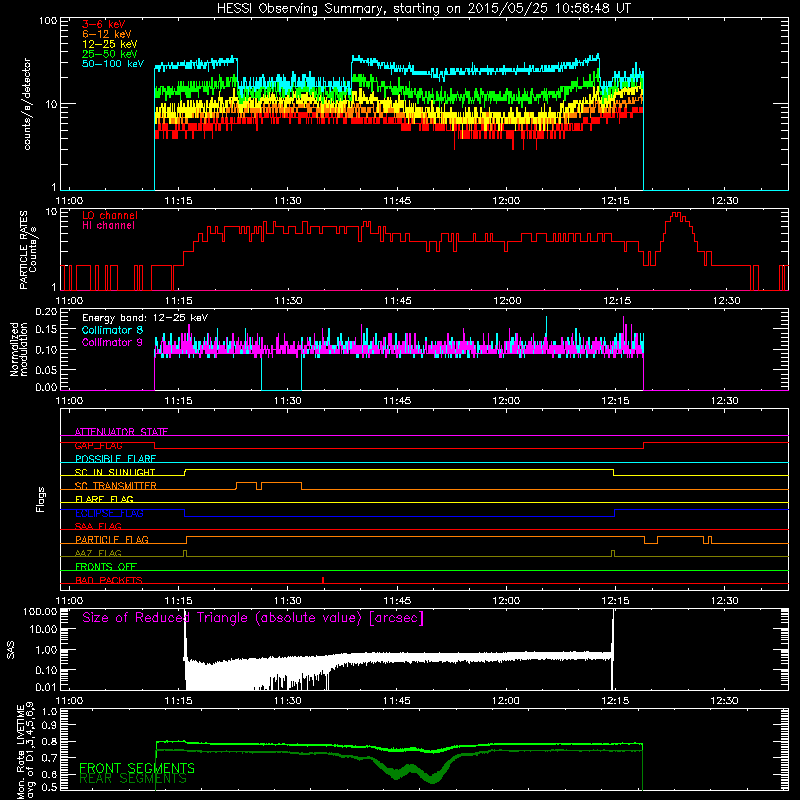Select the 25-50 keV legend label
The width and height of the screenshot is (800, 800).
(109, 54)
